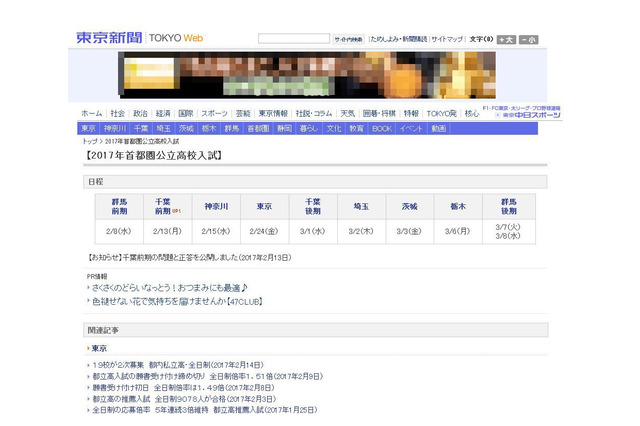Open 埼玉 in the schedule table header
The height and width of the screenshot is (426, 640).
click(x=361, y=206)
